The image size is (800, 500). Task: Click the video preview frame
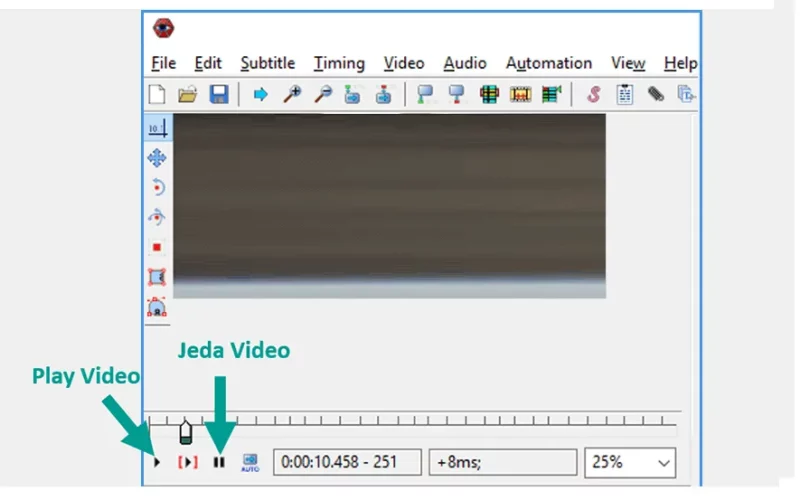pyautogui.click(x=390, y=206)
